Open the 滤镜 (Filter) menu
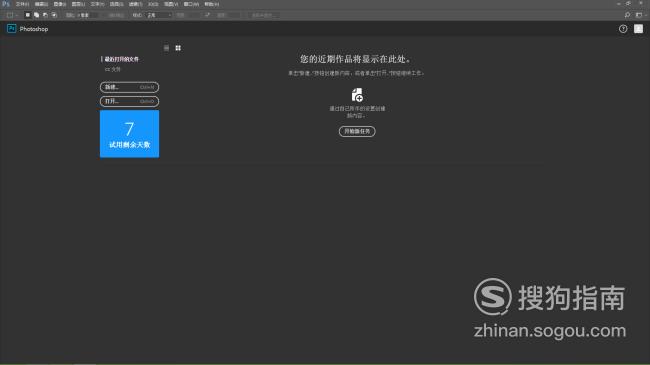This screenshot has height=365, width=650. coord(135,4)
